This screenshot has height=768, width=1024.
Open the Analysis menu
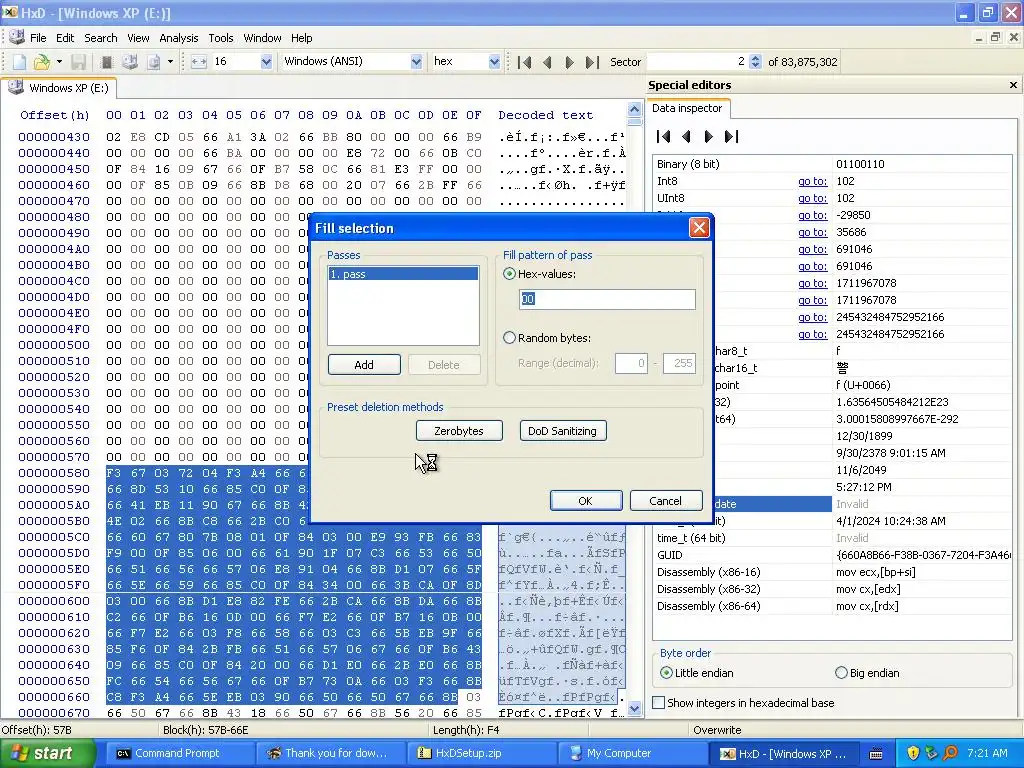coord(178,38)
